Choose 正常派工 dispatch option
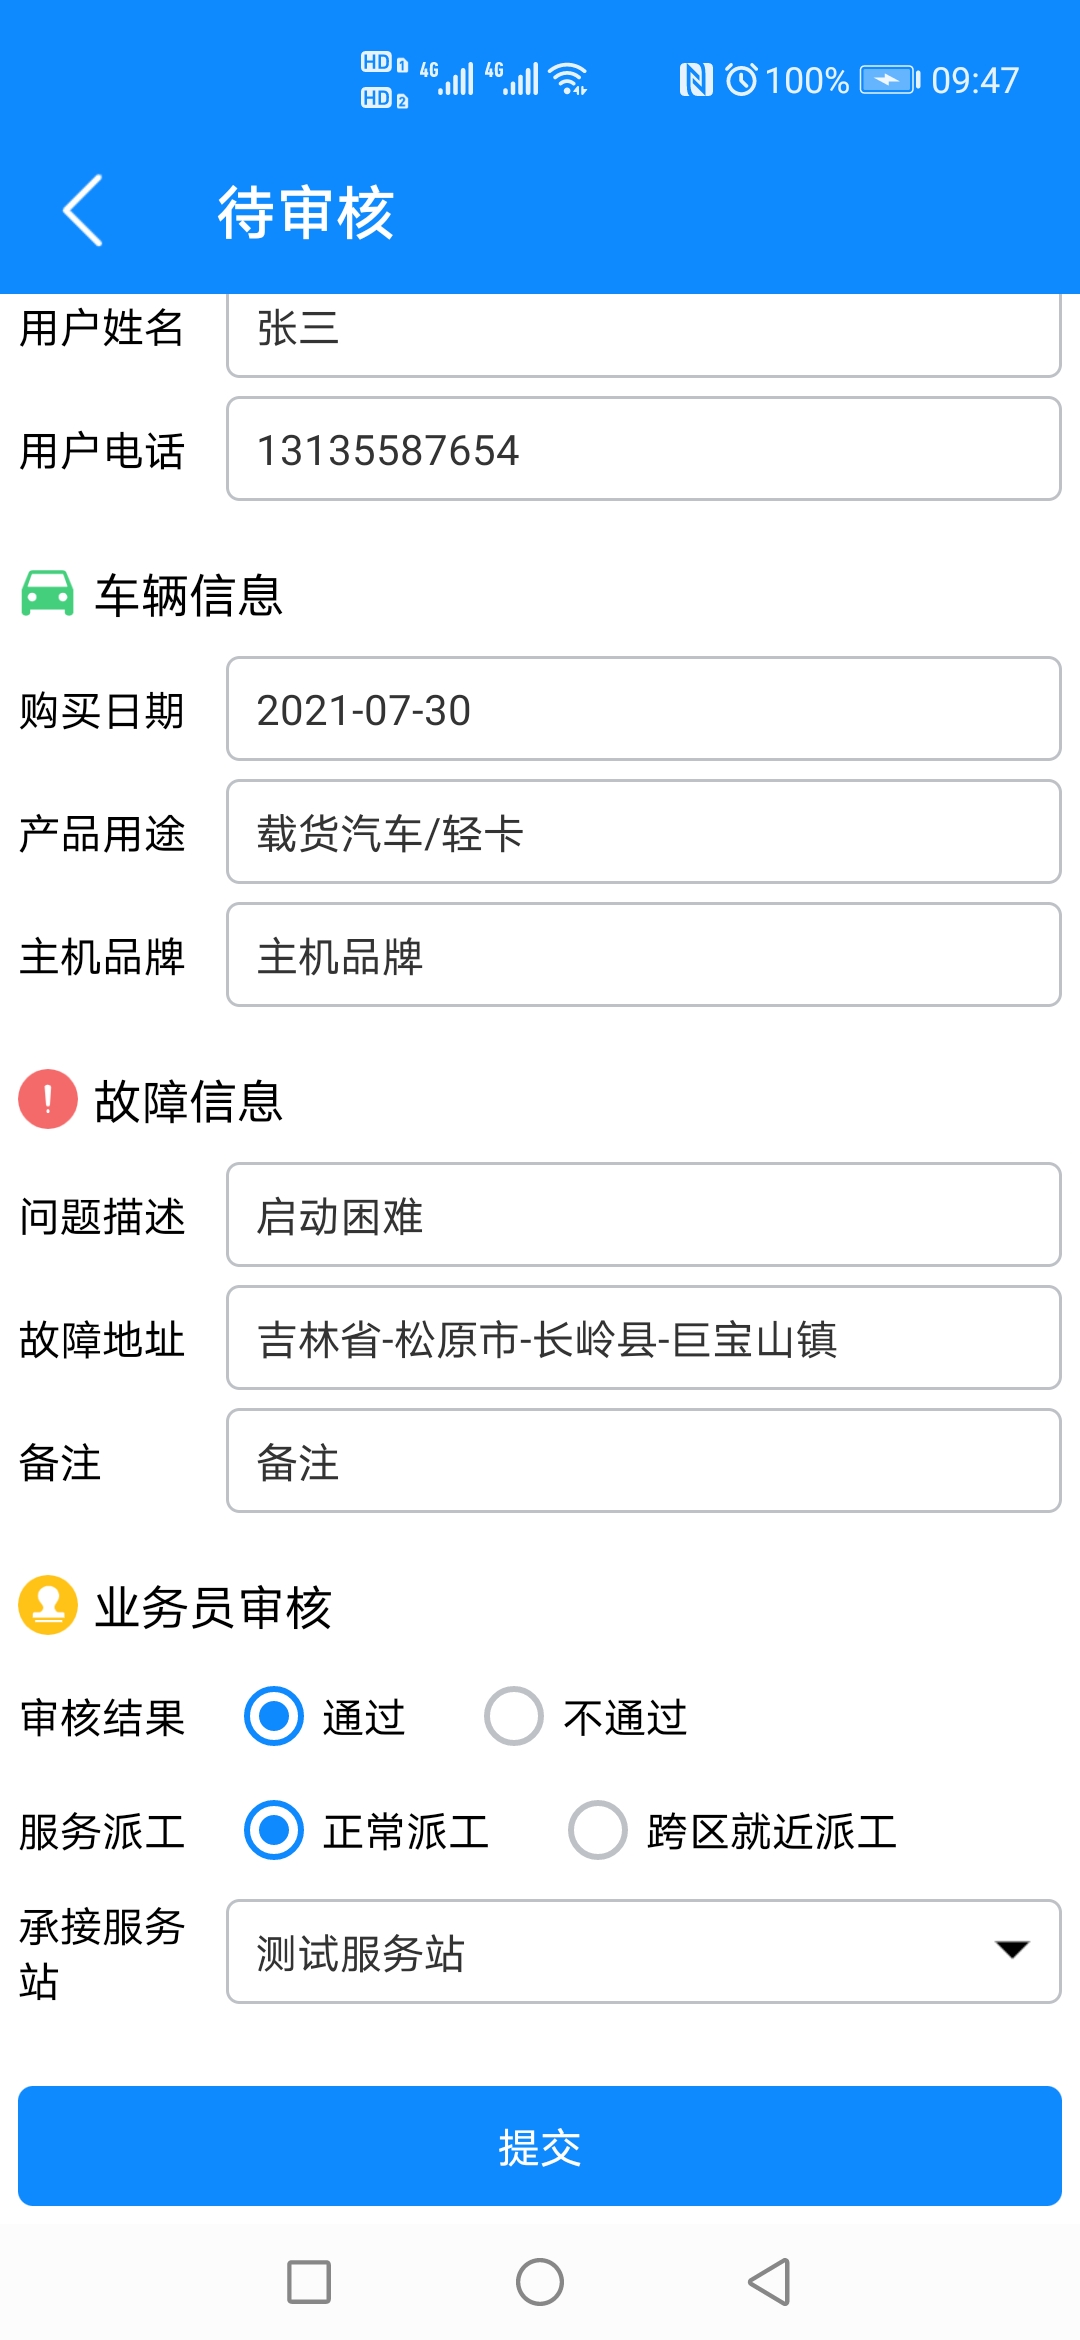 (x=274, y=1831)
